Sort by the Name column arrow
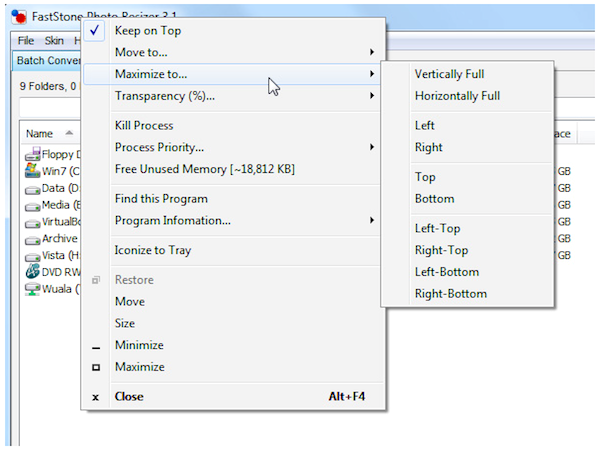 tap(69, 133)
